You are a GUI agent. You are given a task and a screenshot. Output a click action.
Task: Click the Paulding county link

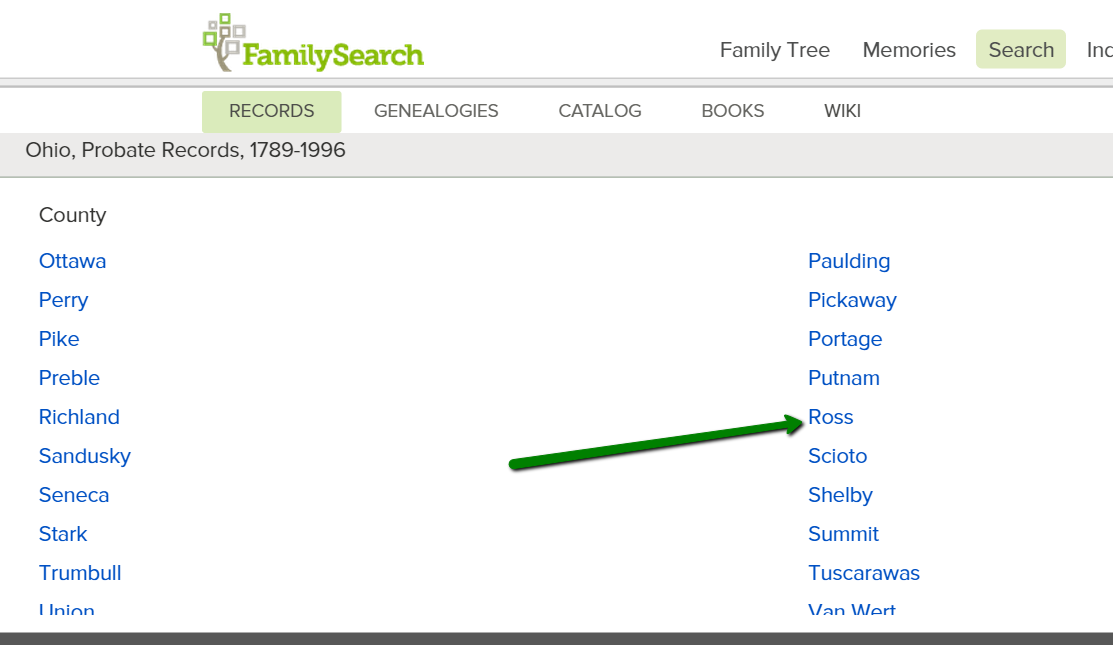849,261
